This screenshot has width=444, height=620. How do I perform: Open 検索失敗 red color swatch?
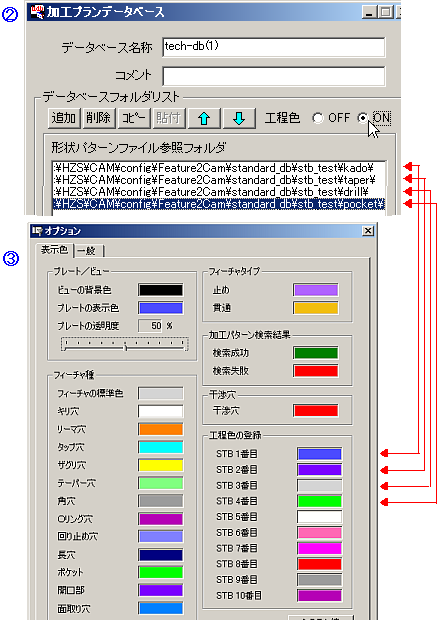click(316, 371)
